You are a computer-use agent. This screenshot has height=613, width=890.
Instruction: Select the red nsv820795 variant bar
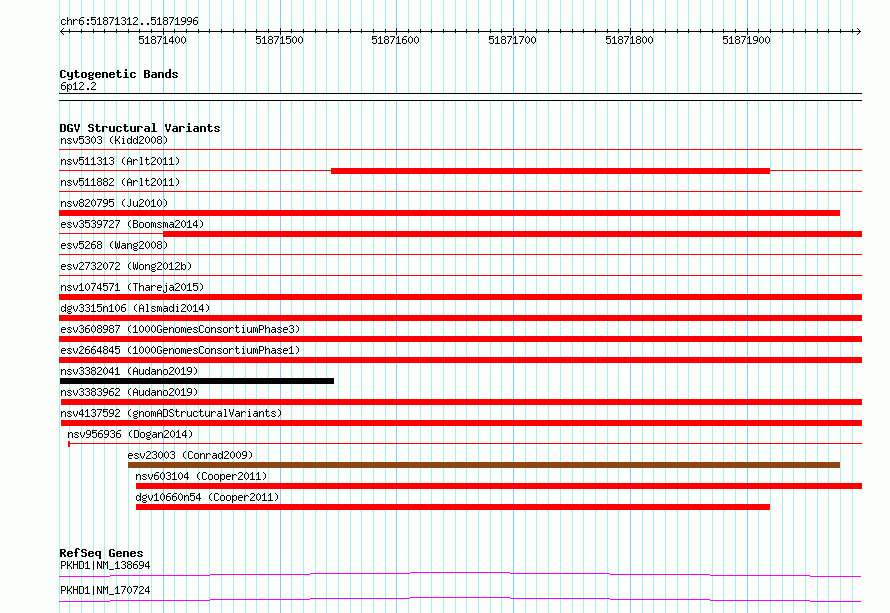450,213
